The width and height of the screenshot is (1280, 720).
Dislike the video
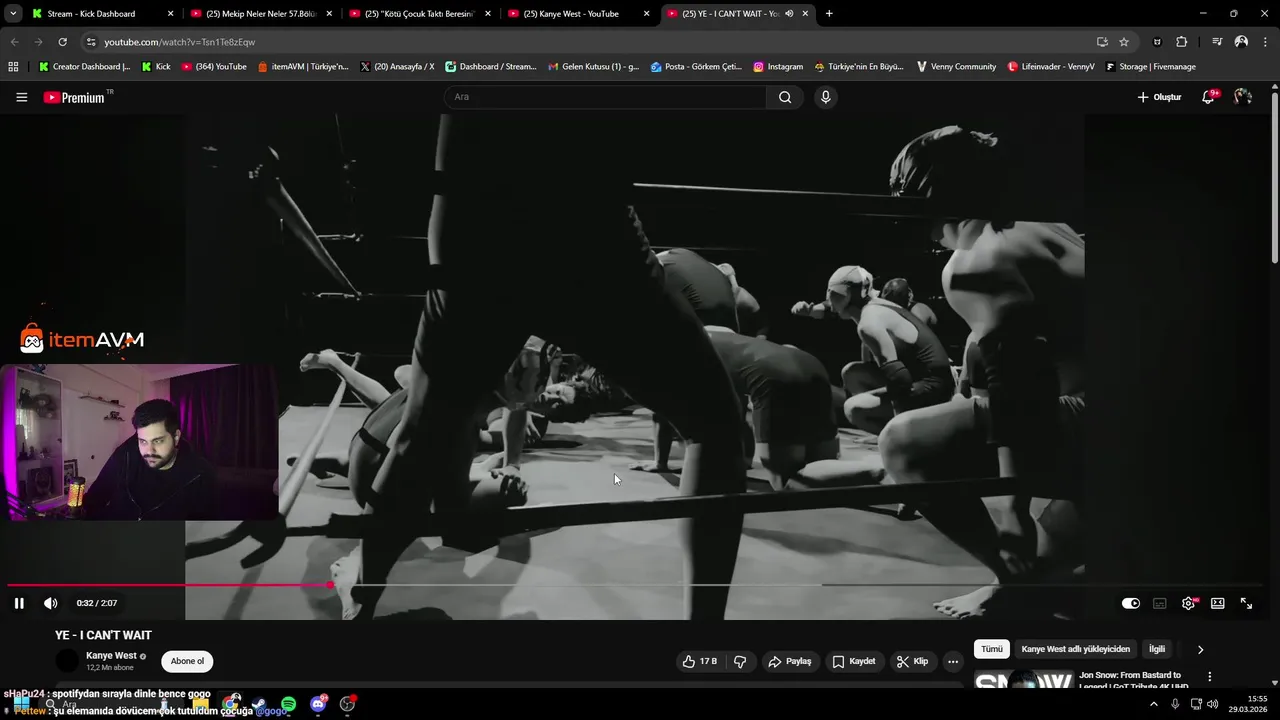[740, 661]
